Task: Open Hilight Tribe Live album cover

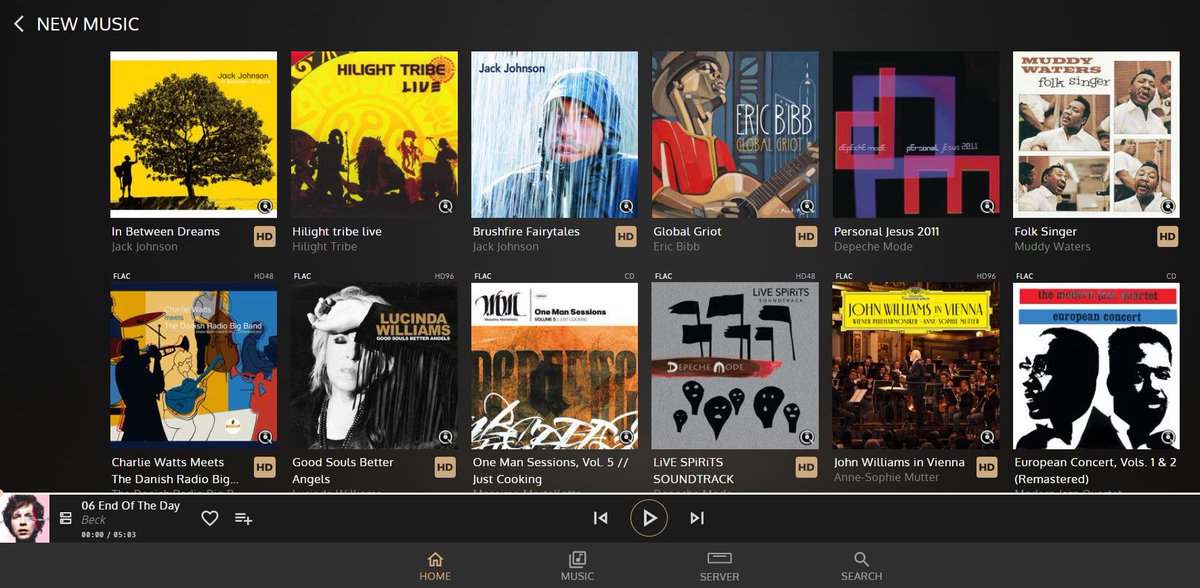Action: tap(374, 135)
